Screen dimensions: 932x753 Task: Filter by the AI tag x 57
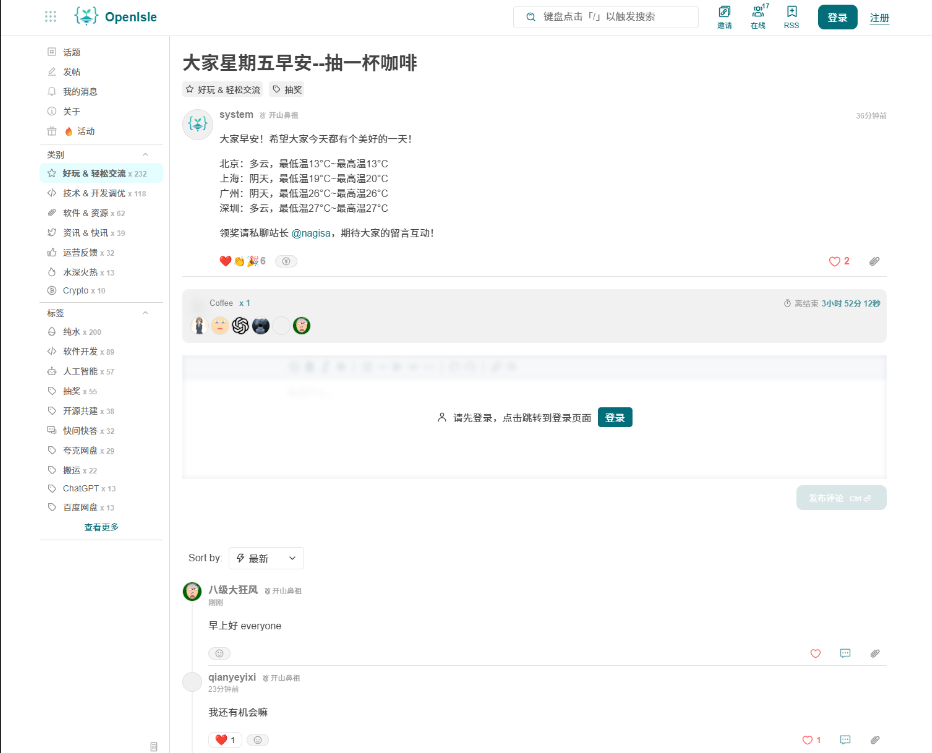pyautogui.click(x=101, y=371)
